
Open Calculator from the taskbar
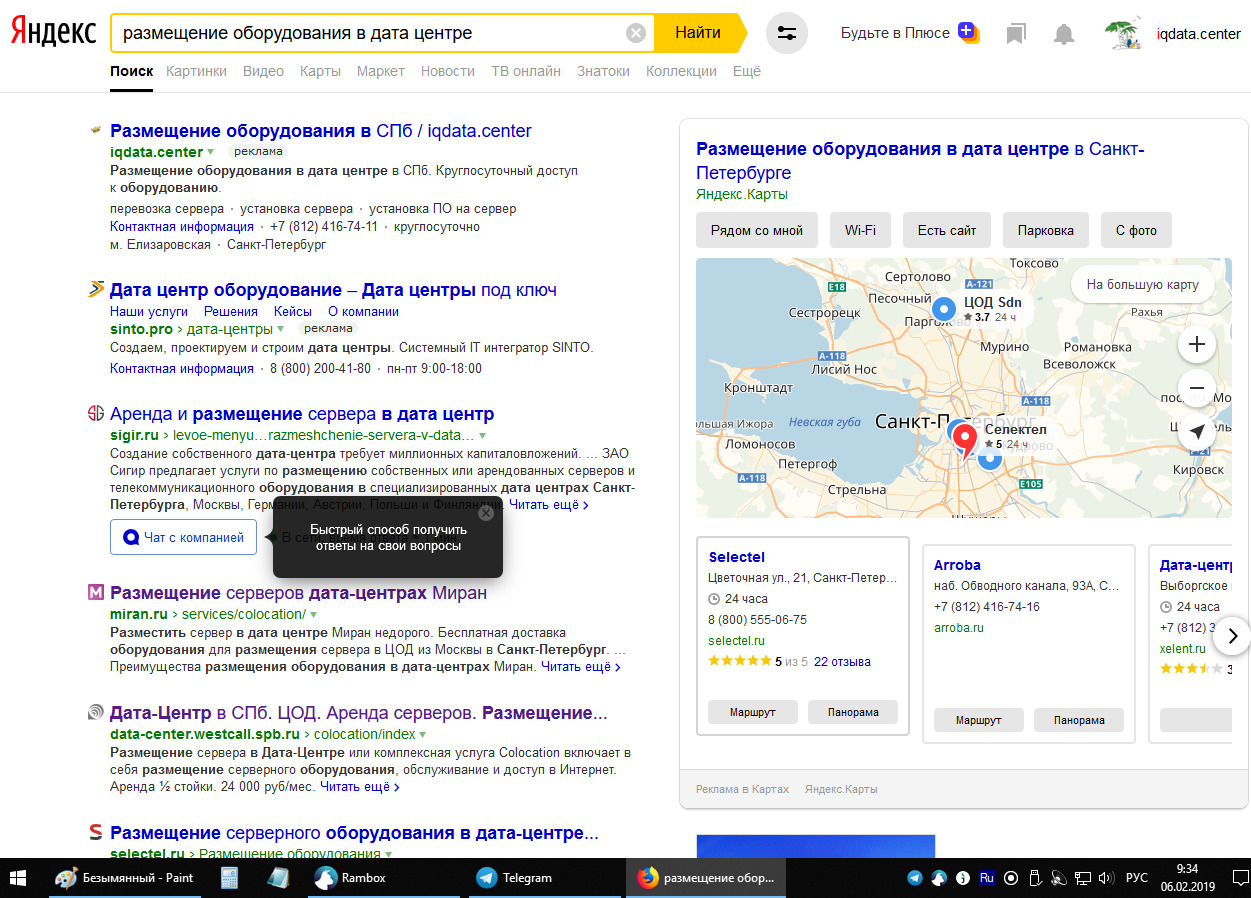click(229, 878)
